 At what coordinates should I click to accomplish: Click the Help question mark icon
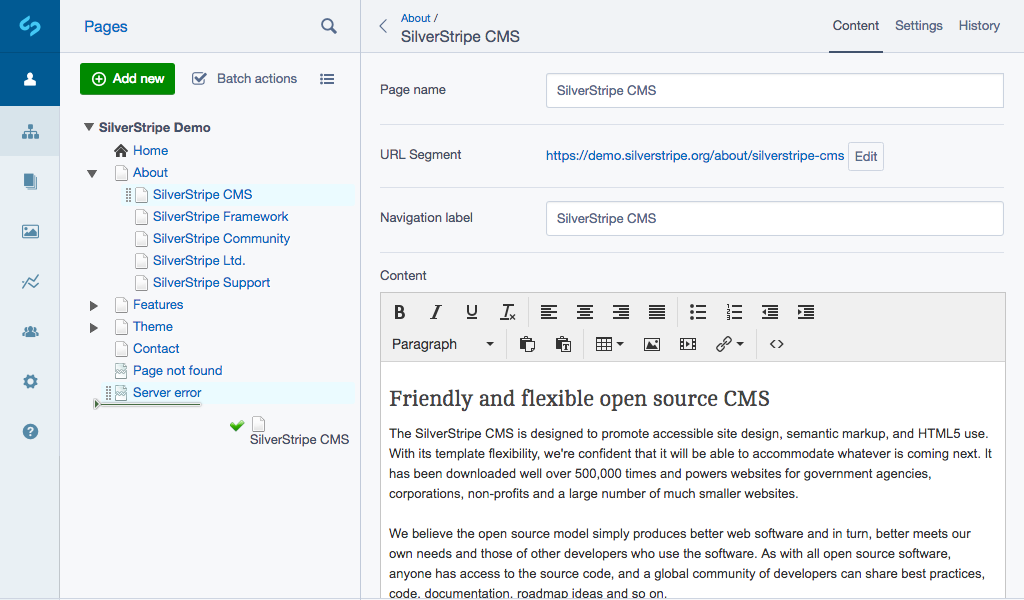pos(30,431)
